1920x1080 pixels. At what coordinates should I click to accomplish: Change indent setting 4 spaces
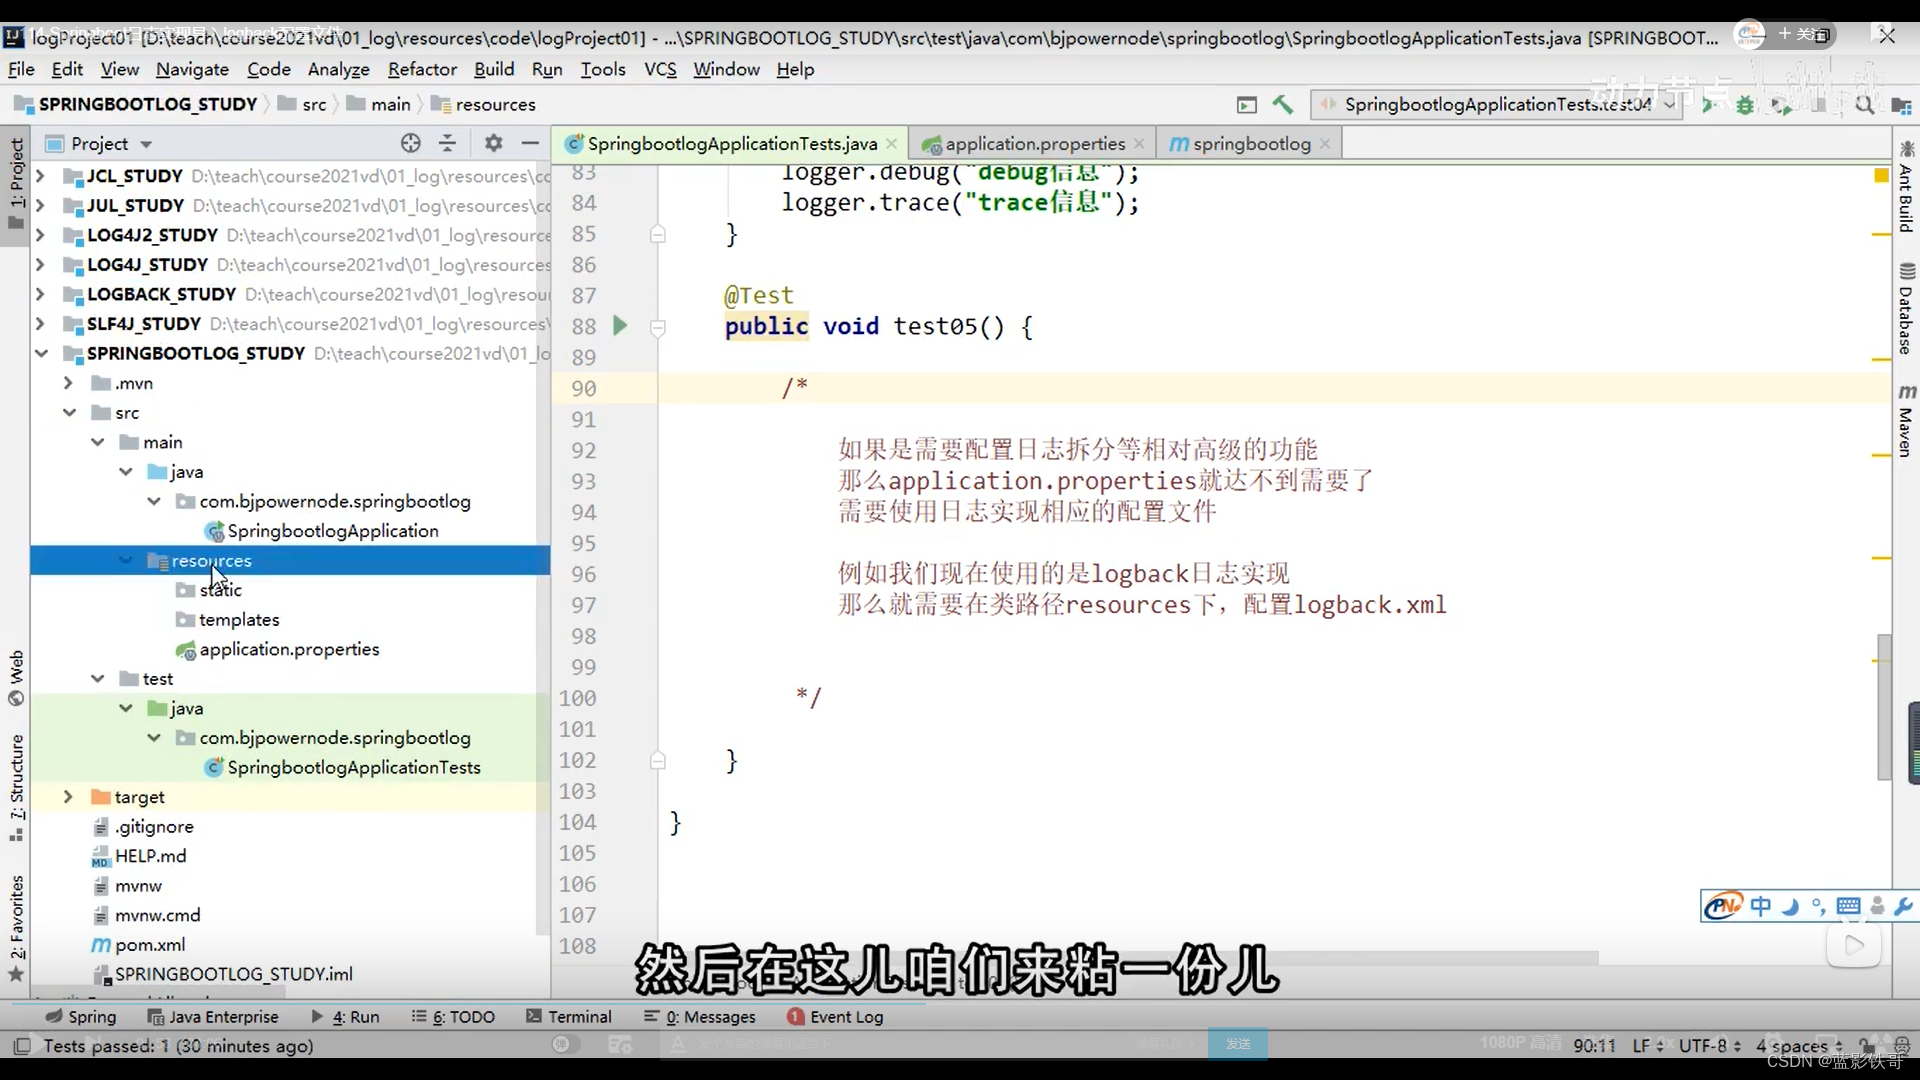[1799, 1045]
